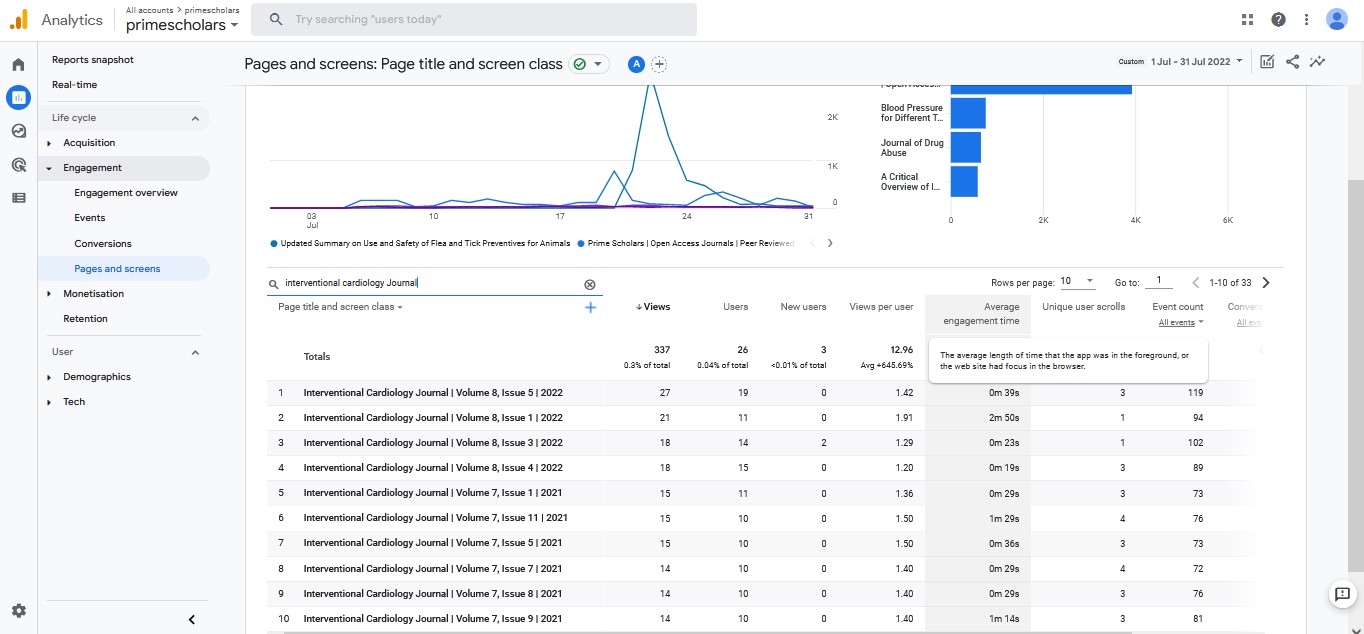Clear the table search filter

click(589, 284)
